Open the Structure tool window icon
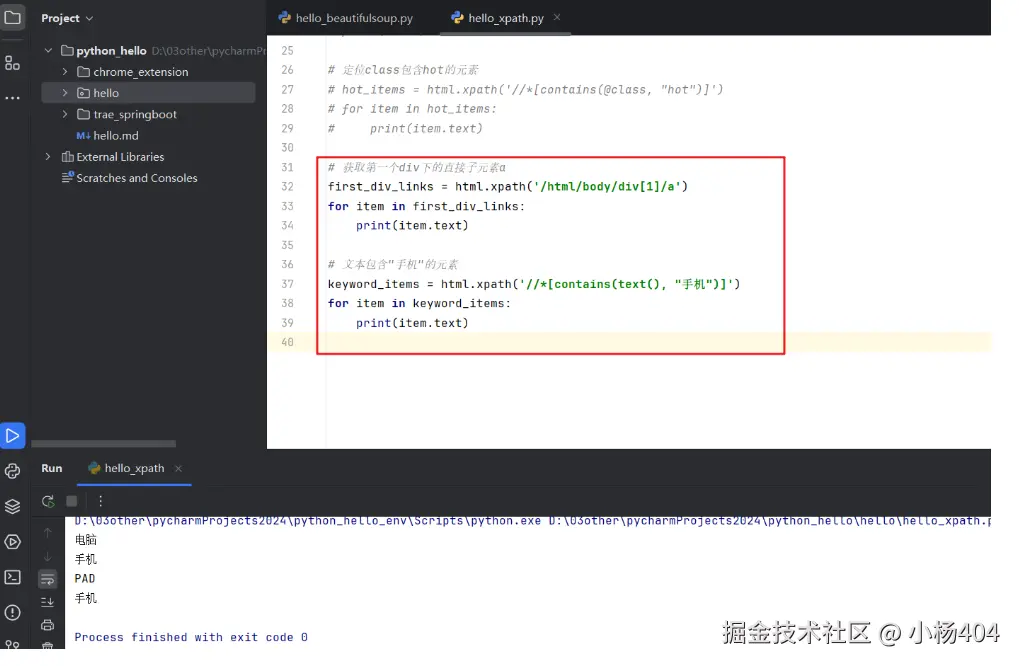The width and height of the screenshot is (1019, 666). click(x=12, y=62)
